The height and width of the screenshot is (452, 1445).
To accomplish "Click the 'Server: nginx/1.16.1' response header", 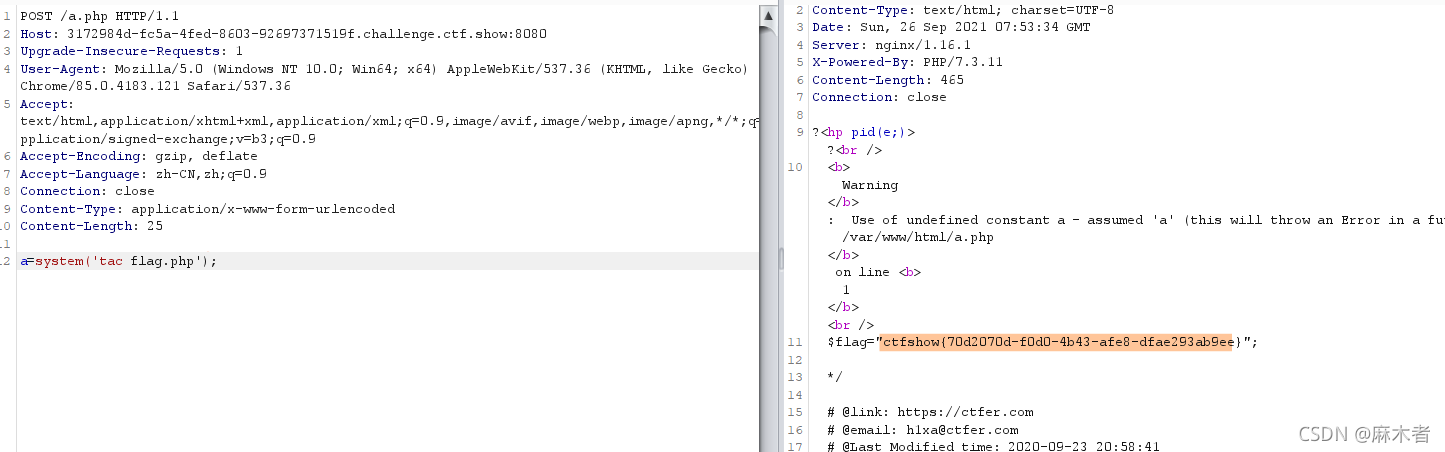I will [891, 45].
